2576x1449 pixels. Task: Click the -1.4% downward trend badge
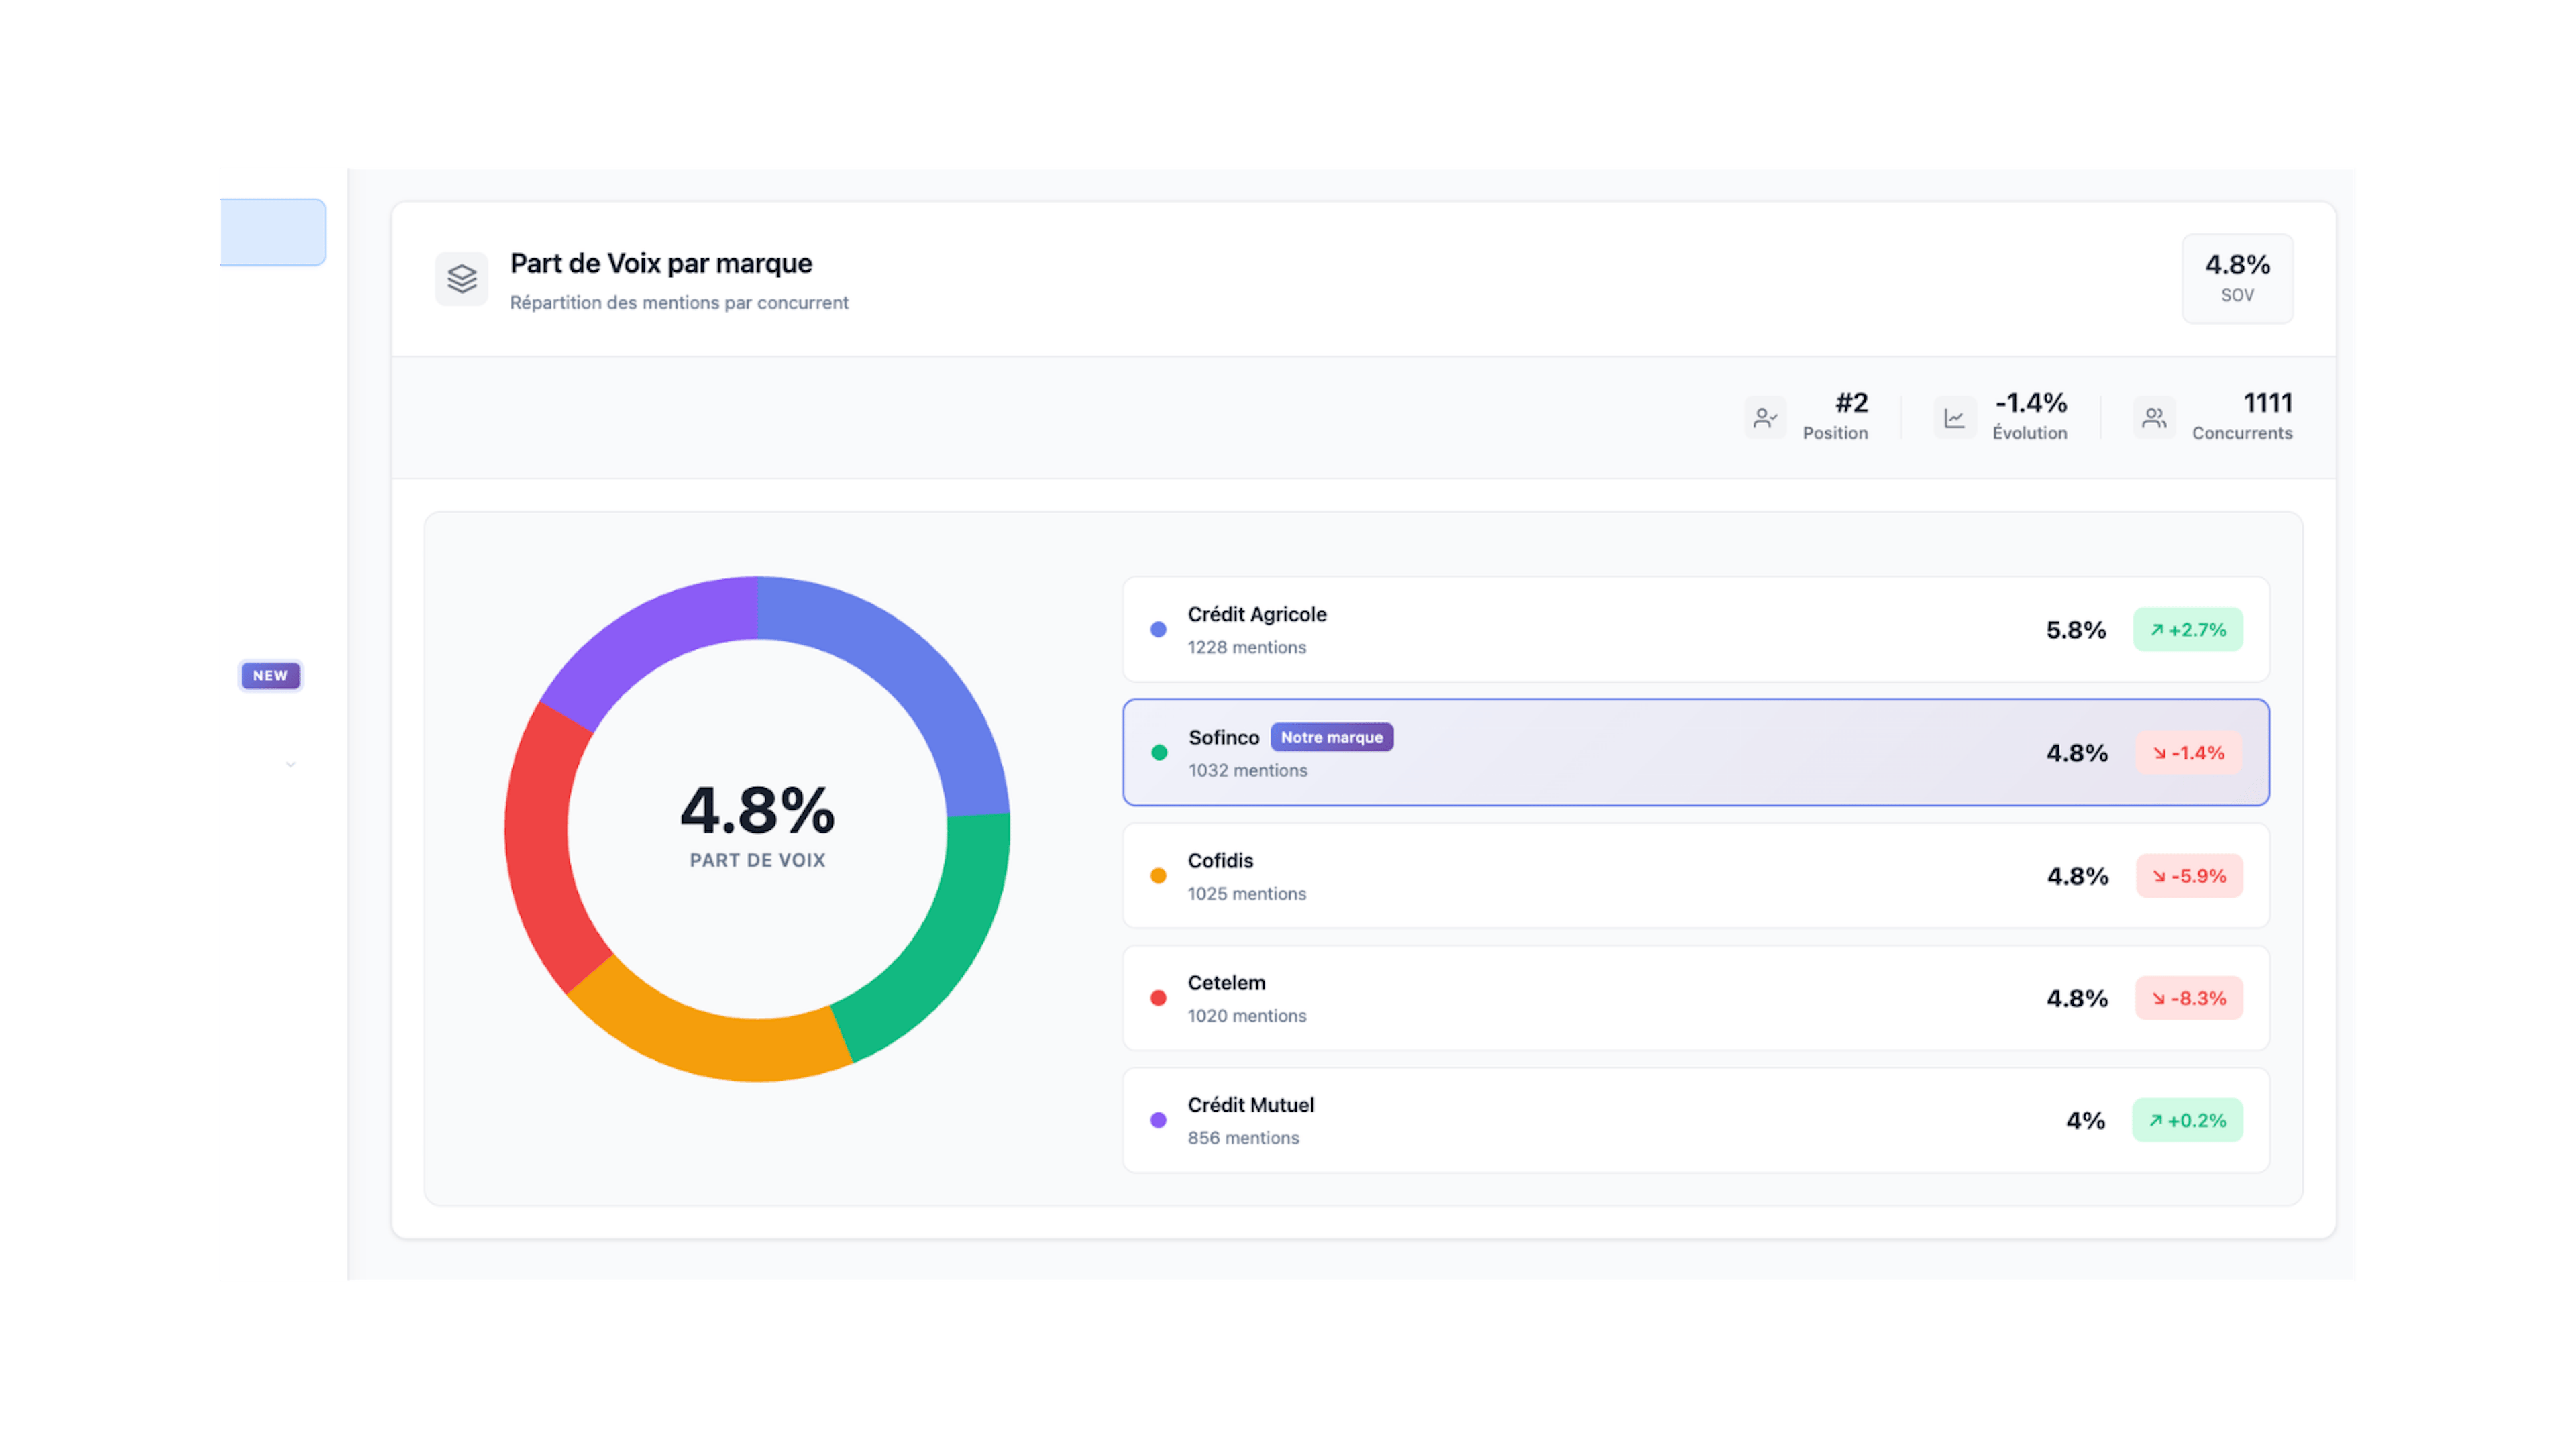pyautogui.click(x=2188, y=753)
